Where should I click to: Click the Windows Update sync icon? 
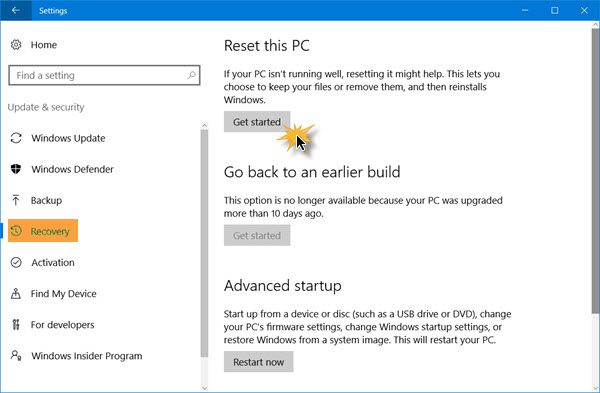16,138
